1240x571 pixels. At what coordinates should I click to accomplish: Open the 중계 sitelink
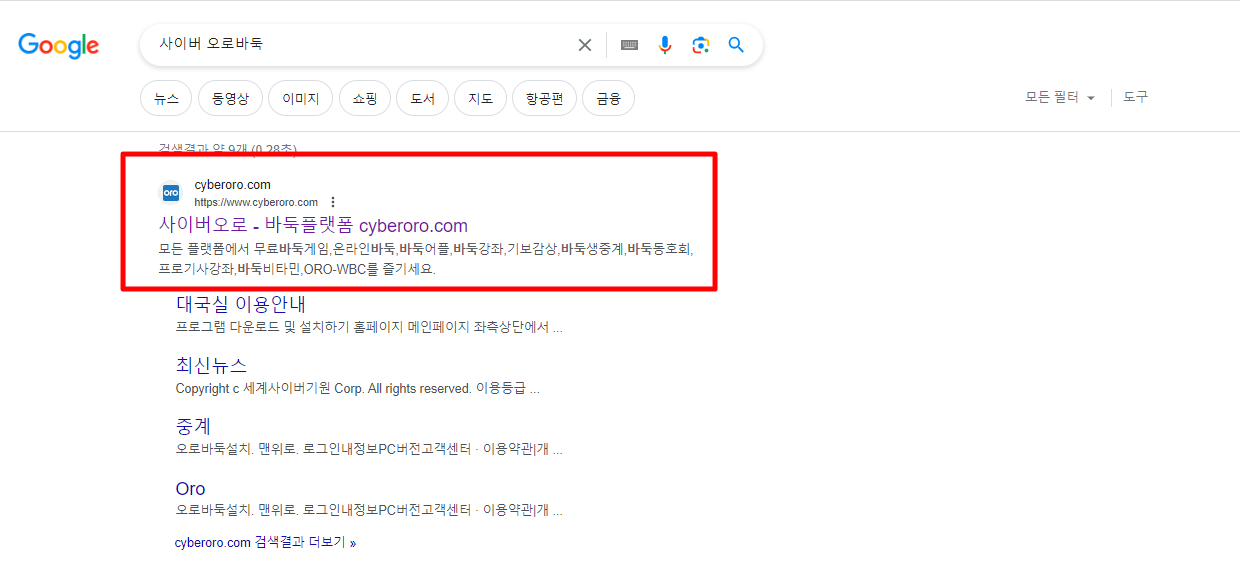tap(193, 427)
